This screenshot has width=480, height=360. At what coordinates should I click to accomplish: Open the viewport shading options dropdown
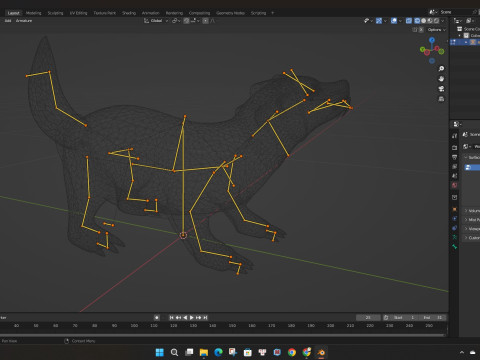[443, 21]
